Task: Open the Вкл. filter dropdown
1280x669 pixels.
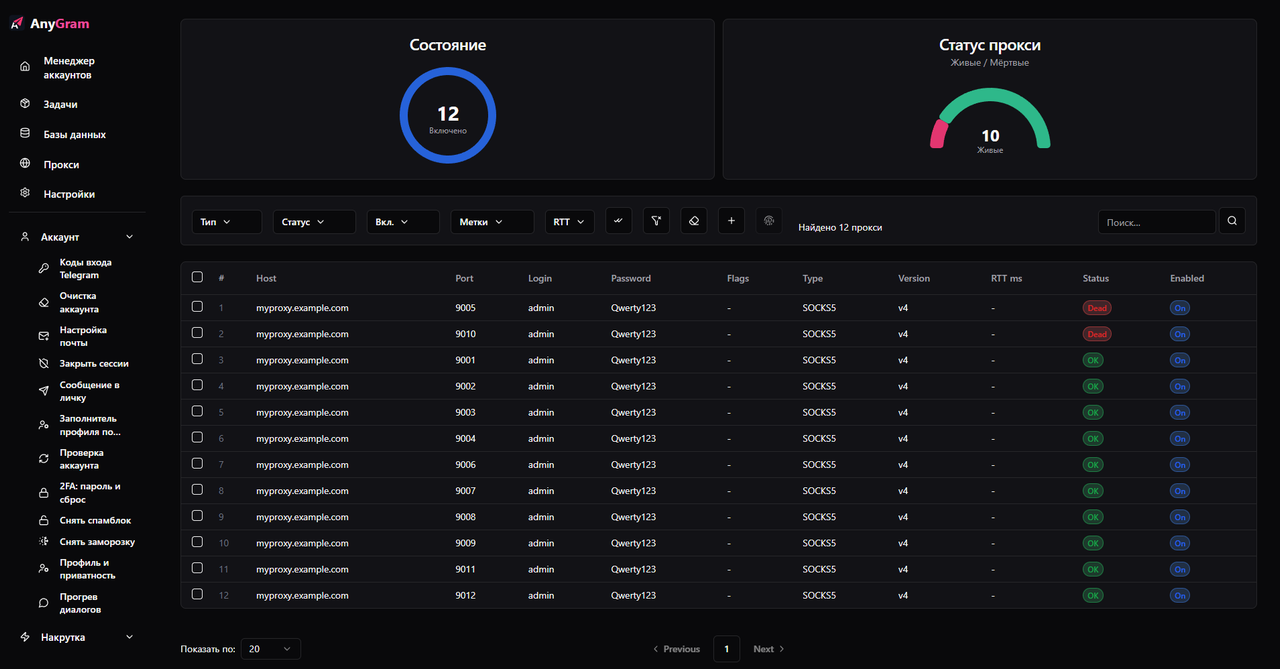Action: [x=403, y=222]
